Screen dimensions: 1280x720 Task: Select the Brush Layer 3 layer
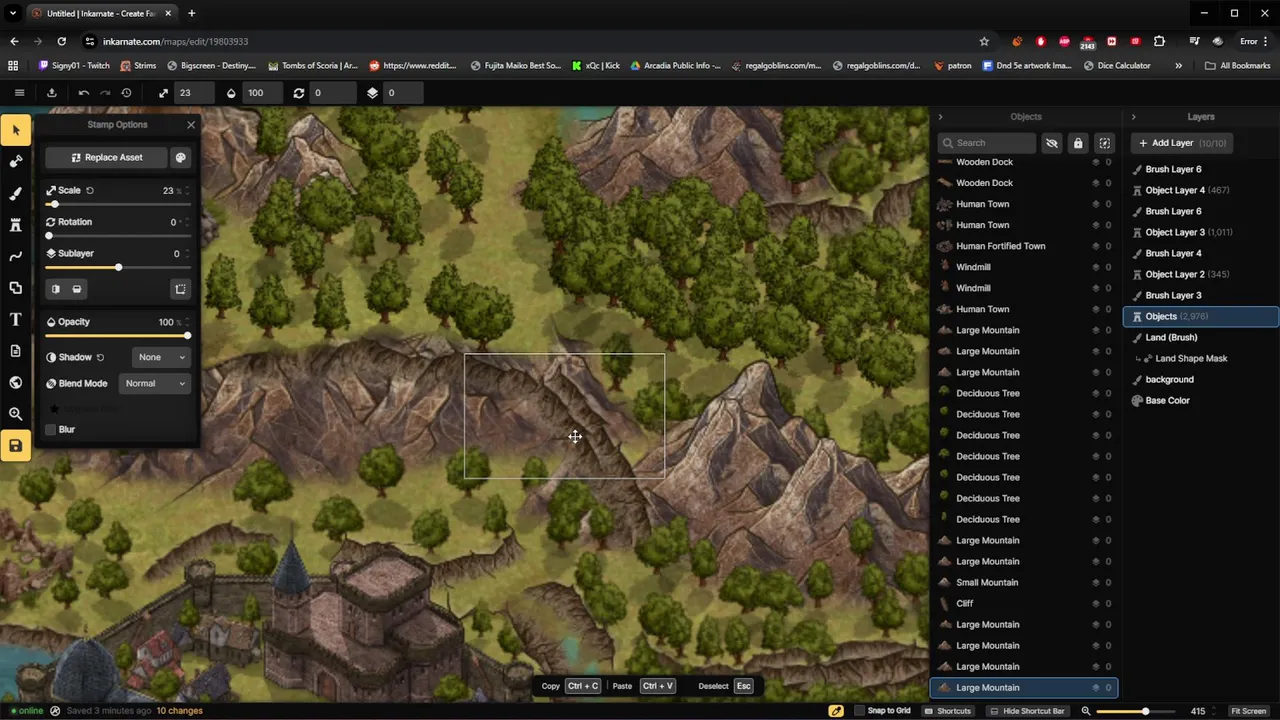1201,295
